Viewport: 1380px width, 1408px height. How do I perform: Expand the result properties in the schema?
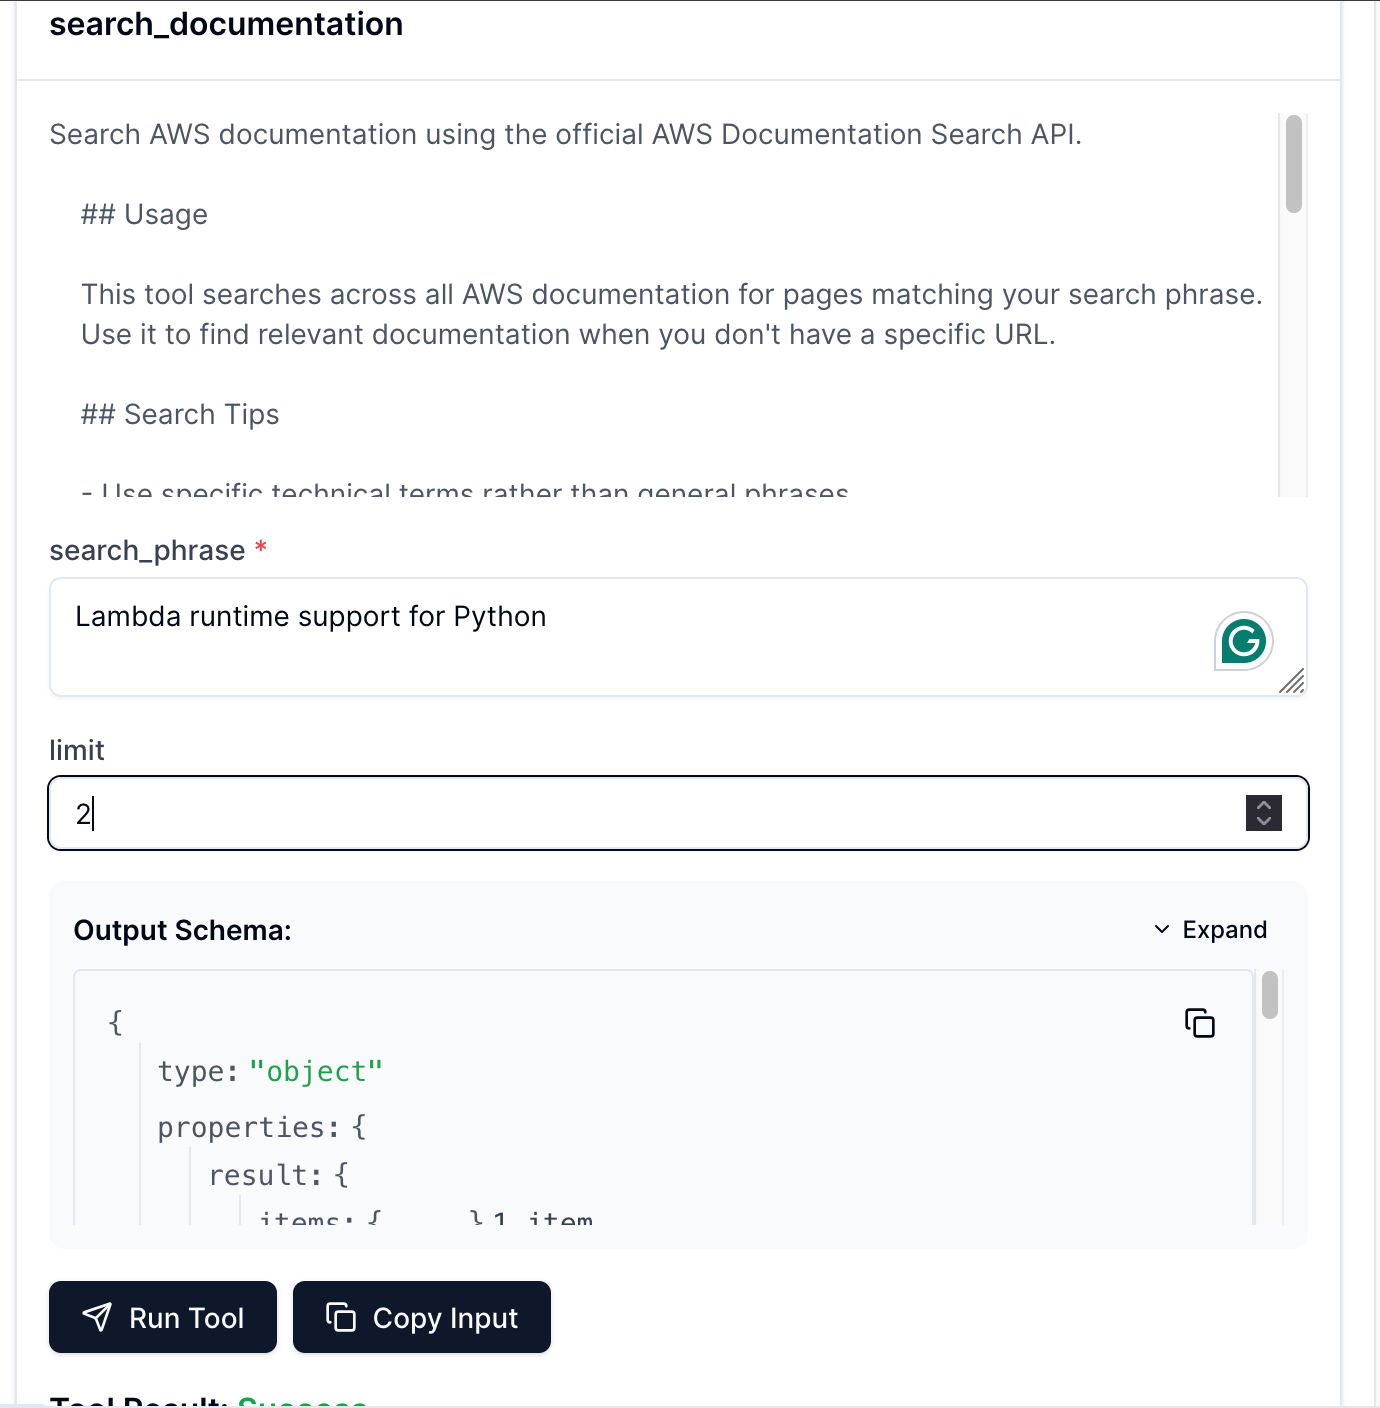coord(279,1174)
